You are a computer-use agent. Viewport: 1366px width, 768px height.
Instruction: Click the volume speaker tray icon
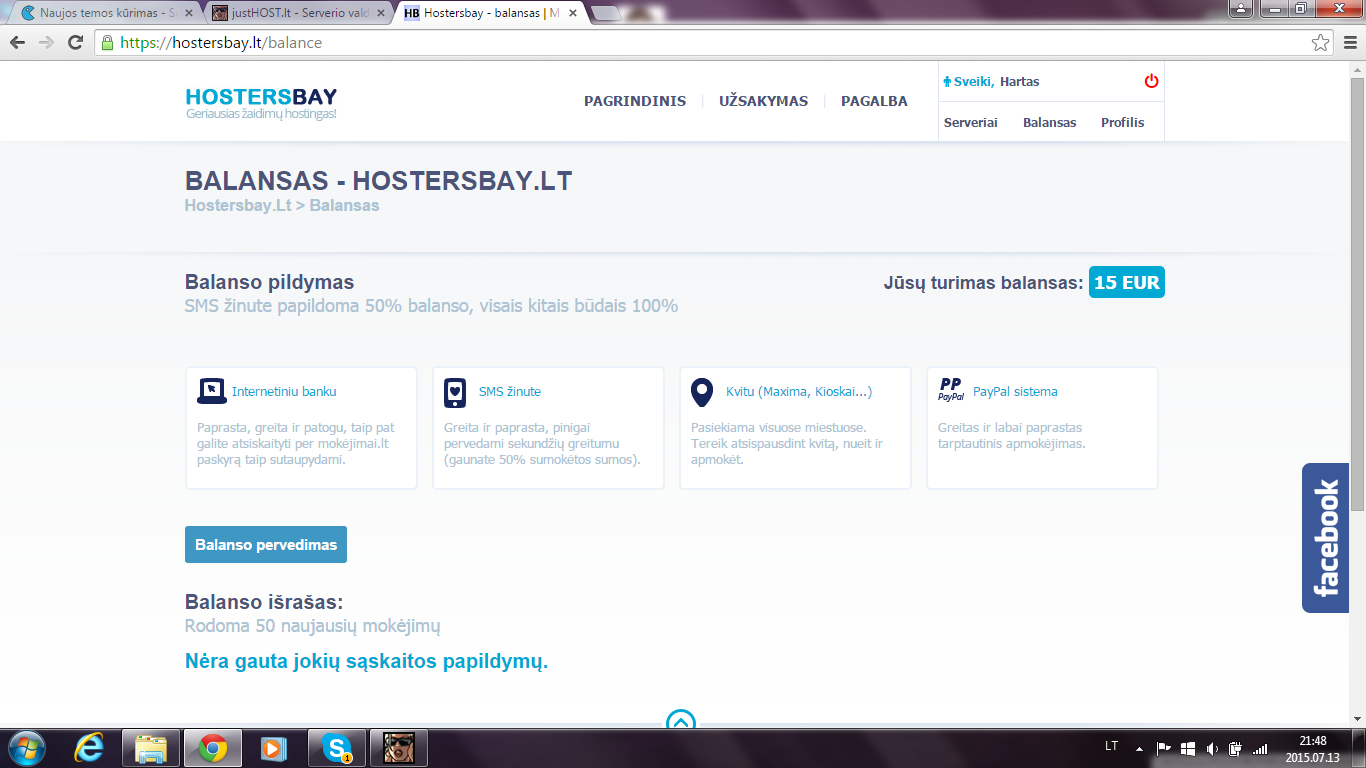pos(1212,748)
